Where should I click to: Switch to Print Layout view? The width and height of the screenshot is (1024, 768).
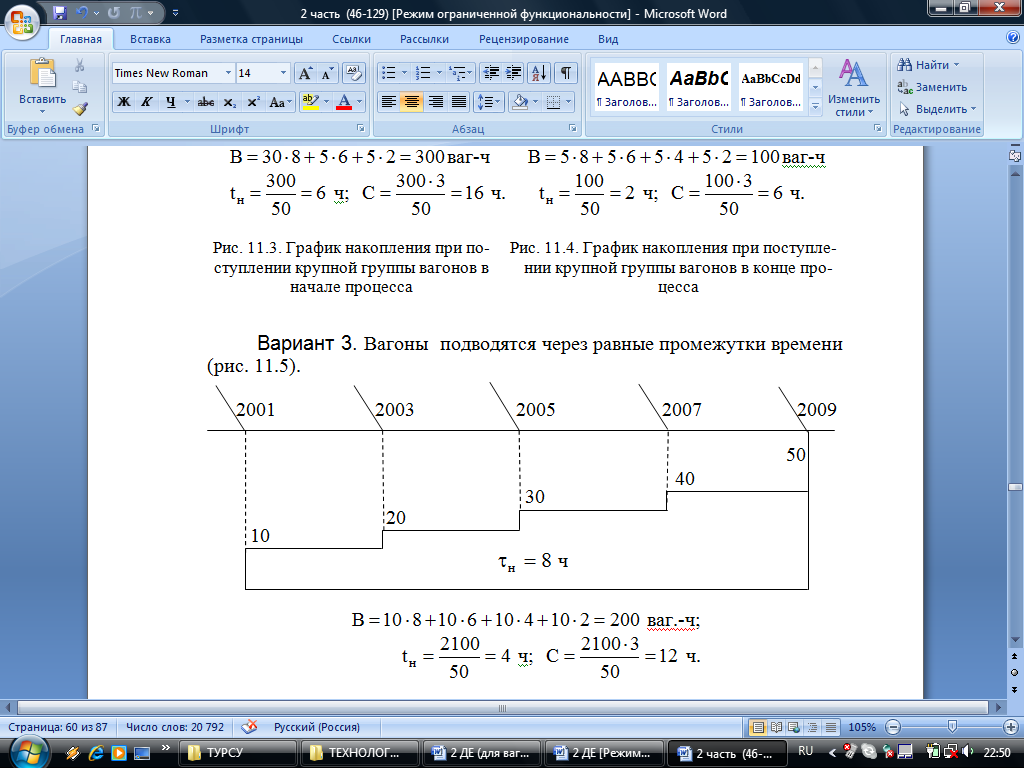[x=758, y=727]
